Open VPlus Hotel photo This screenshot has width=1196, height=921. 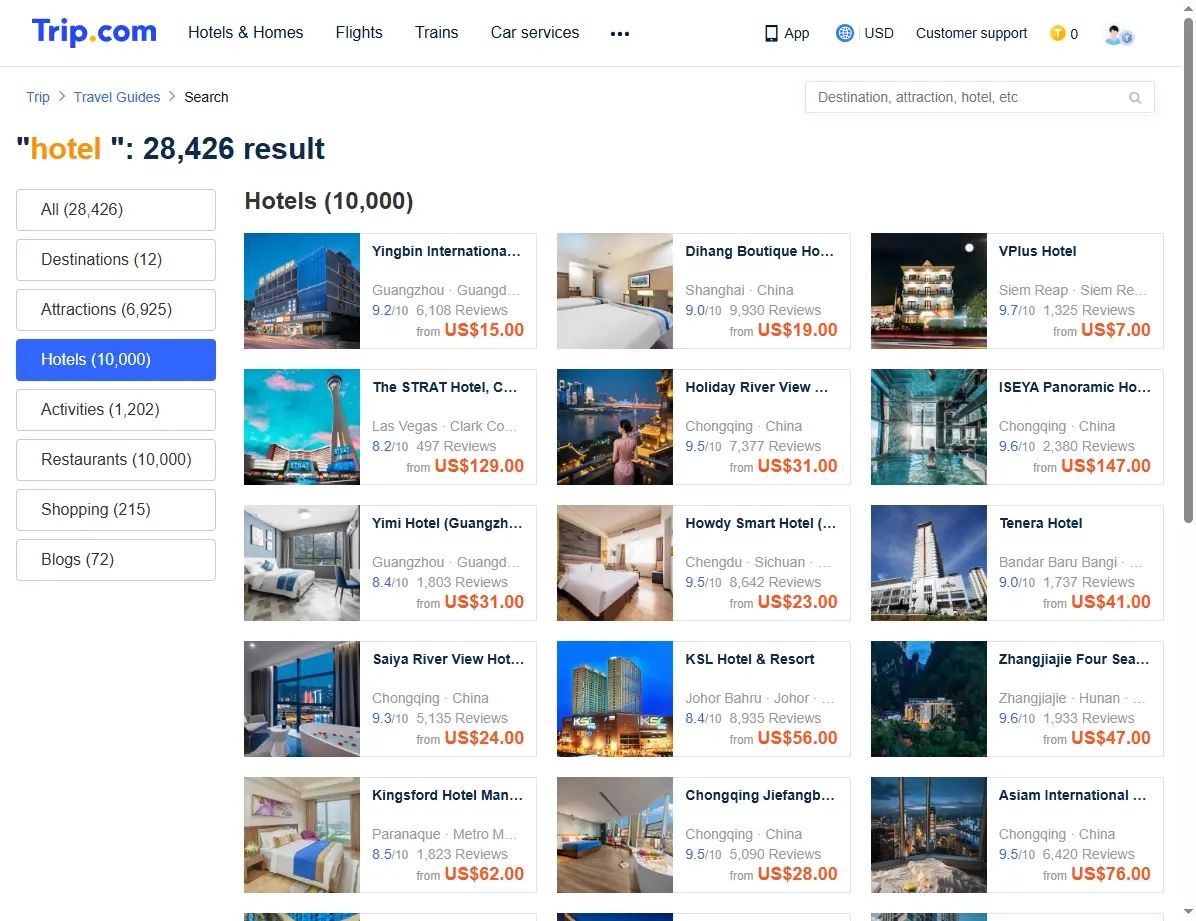(928, 291)
